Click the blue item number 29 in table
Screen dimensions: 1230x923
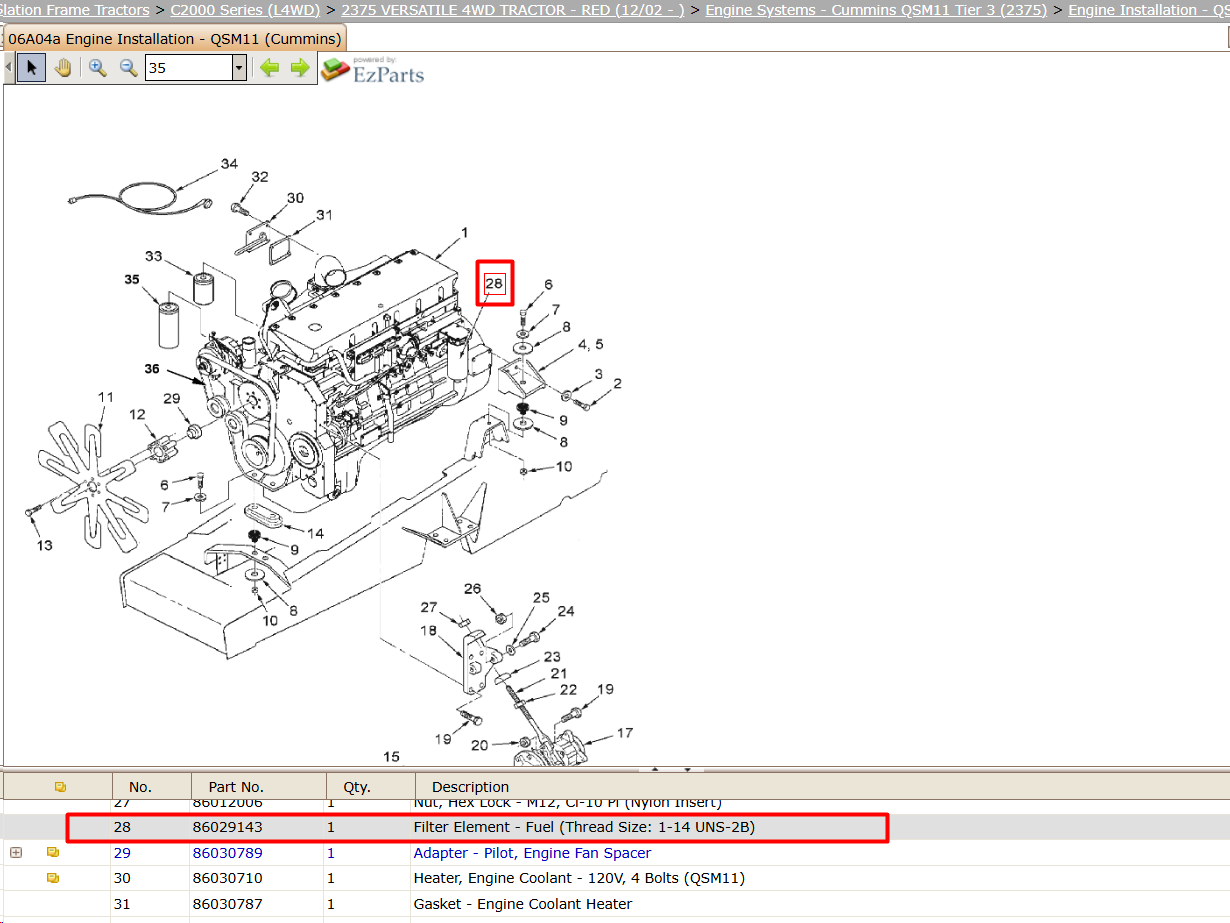click(122, 853)
